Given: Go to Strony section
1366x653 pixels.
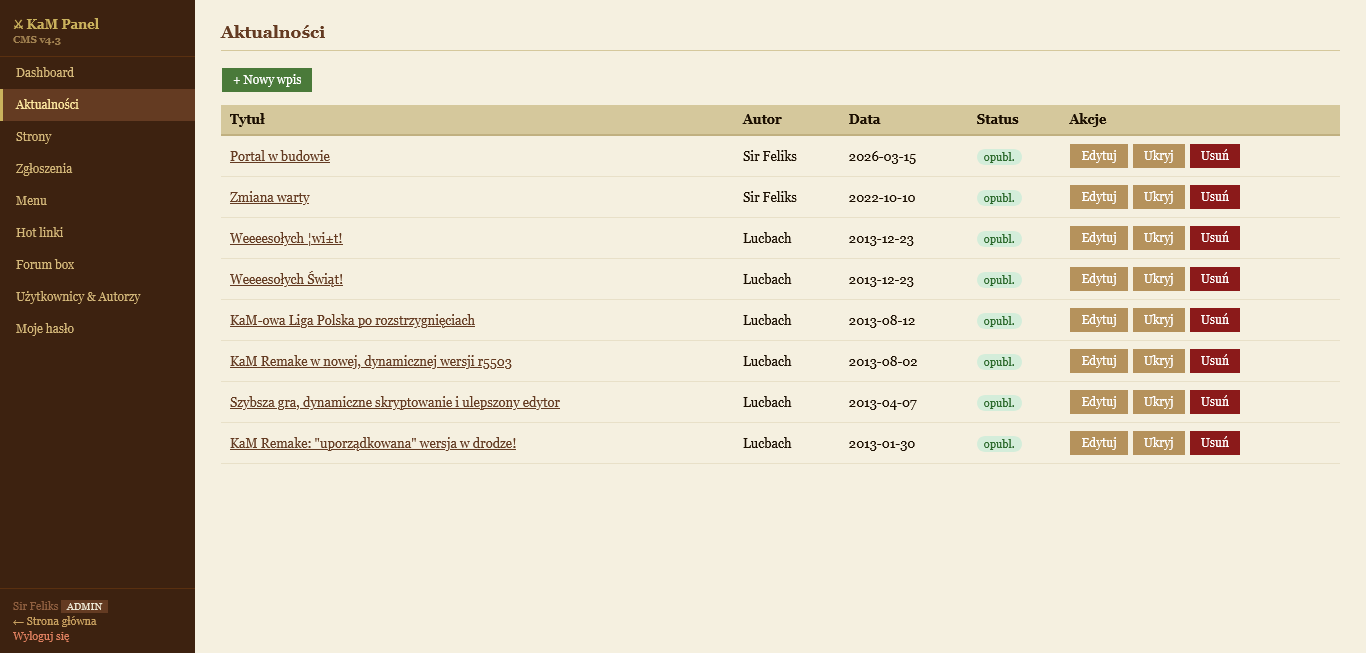Looking at the screenshot, I should (x=34, y=137).
